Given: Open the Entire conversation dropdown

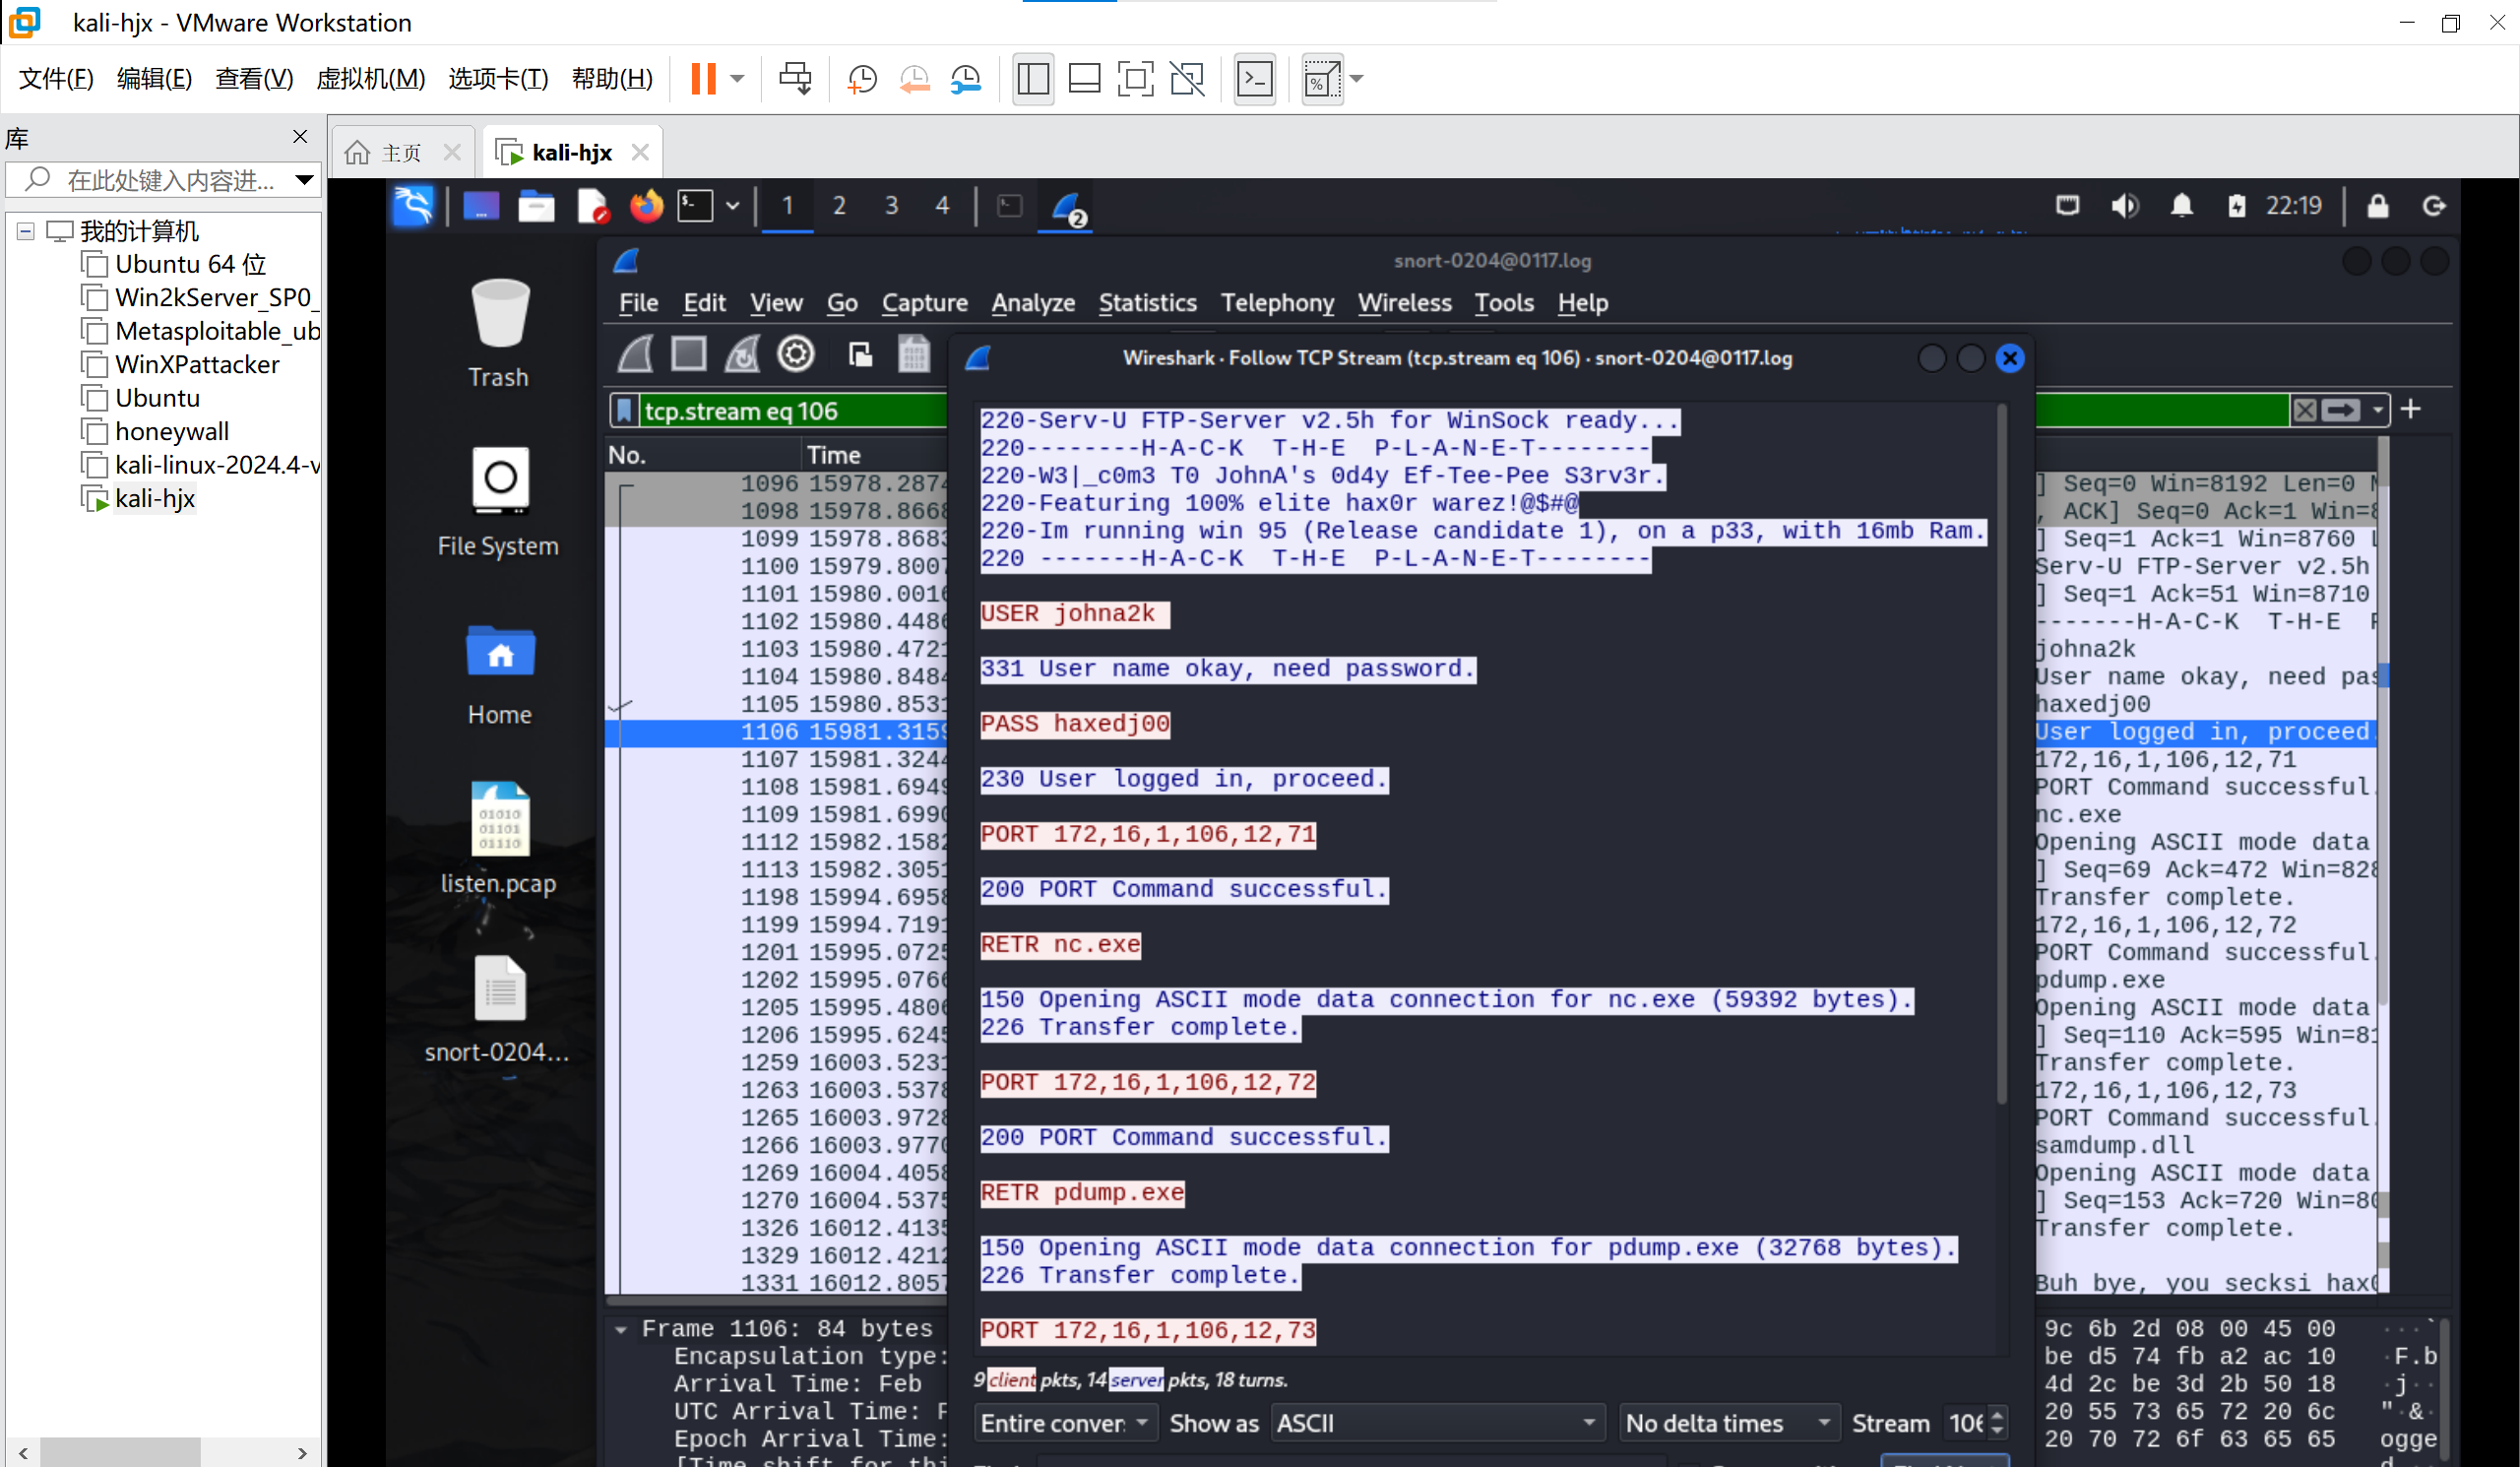Looking at the screenshot, I should point(1065,1422).
